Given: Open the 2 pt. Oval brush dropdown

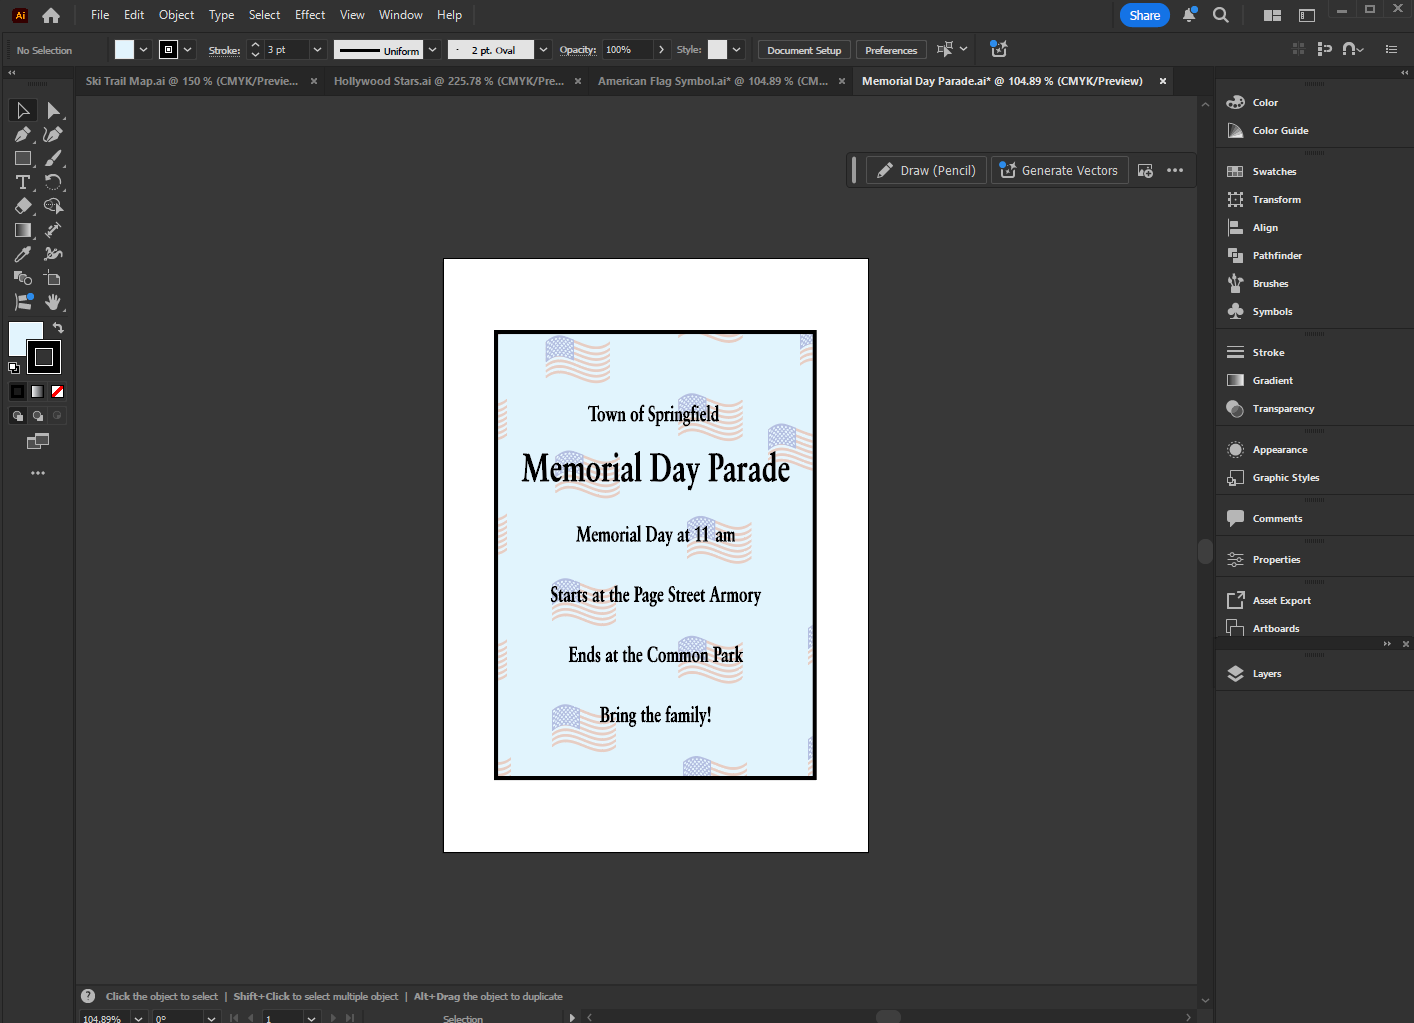Looking at the screenshot, I should [542, 49].
